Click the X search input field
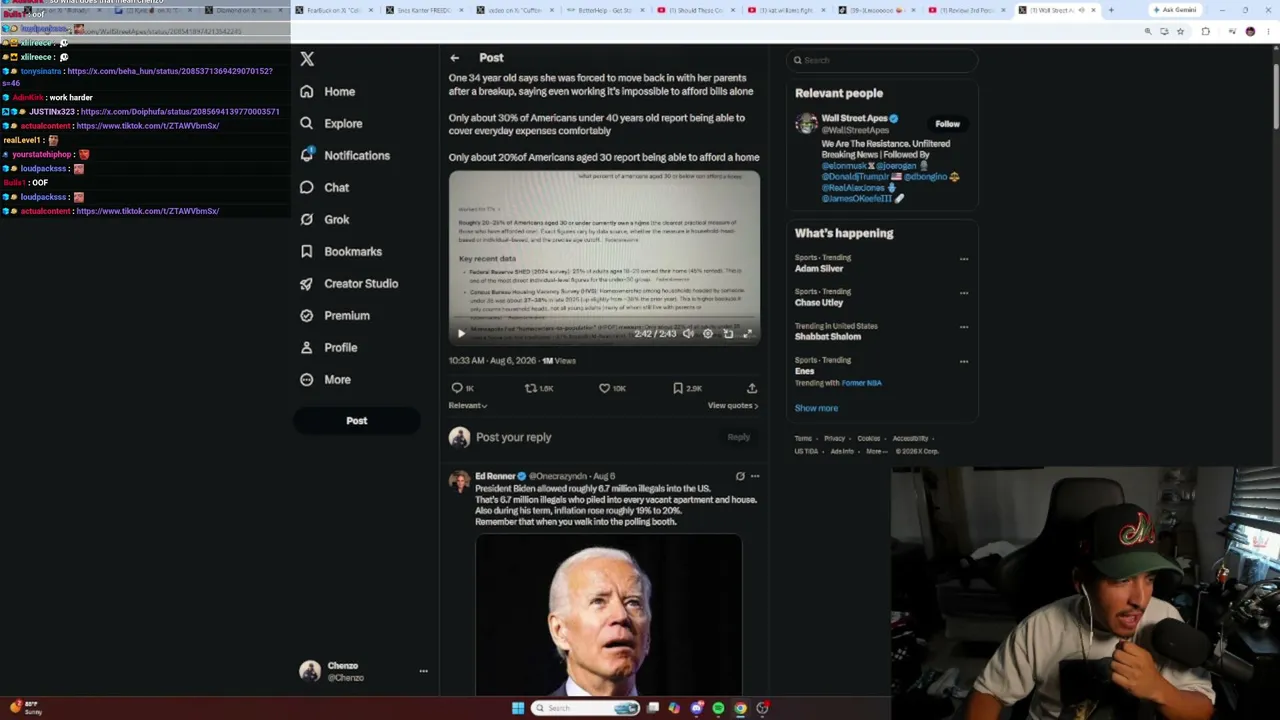This screenshot has height=720, width=1280. [881, 60]
